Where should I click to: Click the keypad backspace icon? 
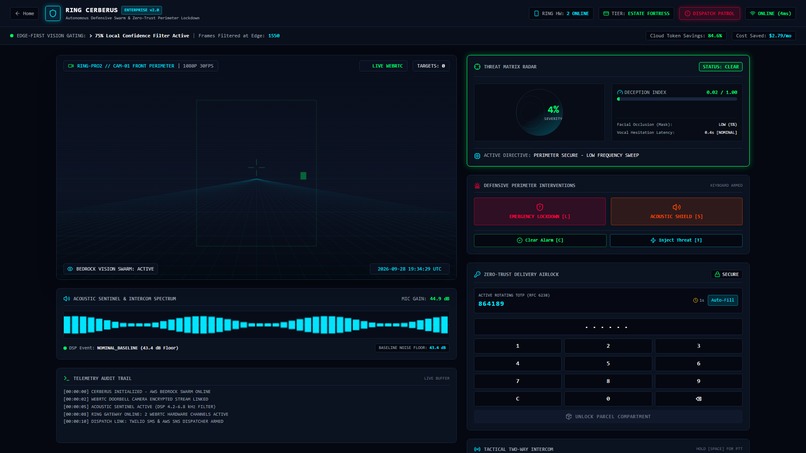tap(699, 398)
